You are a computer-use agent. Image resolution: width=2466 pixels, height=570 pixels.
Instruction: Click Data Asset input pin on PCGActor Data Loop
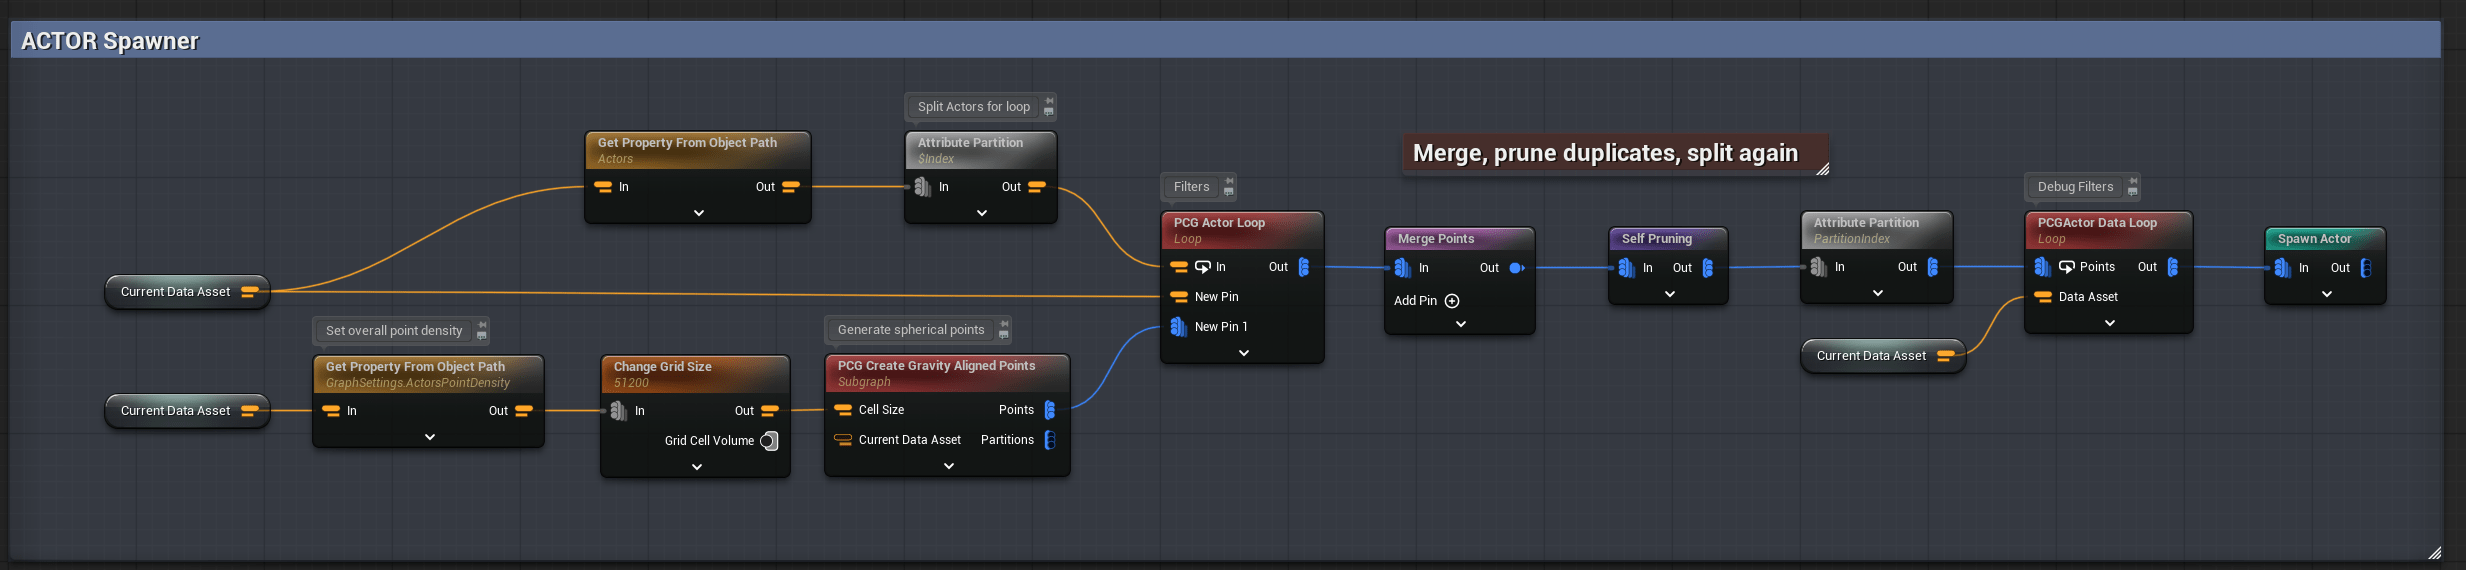[2043, 297]
